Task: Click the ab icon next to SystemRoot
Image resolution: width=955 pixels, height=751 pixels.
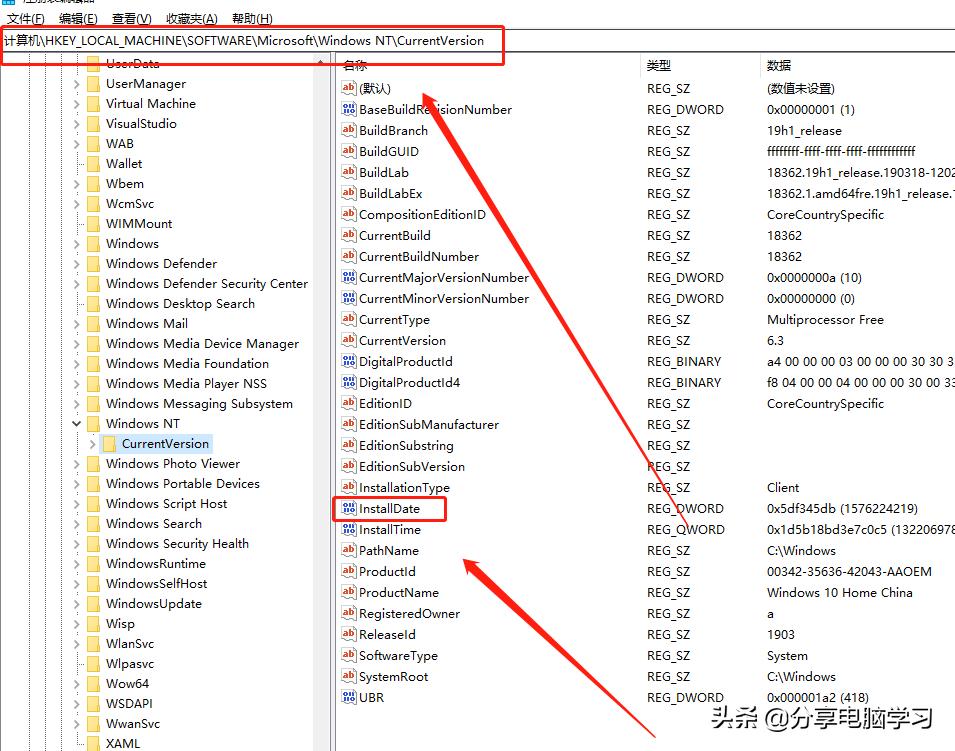Action: (349, 676)
